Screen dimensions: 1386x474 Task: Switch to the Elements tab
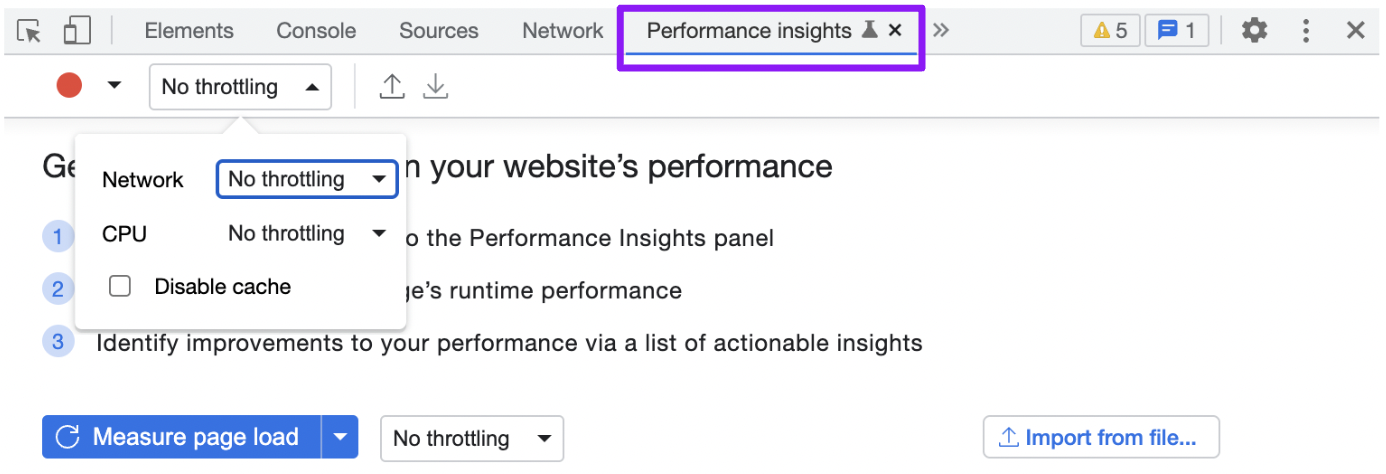click(x=189, y=31)
